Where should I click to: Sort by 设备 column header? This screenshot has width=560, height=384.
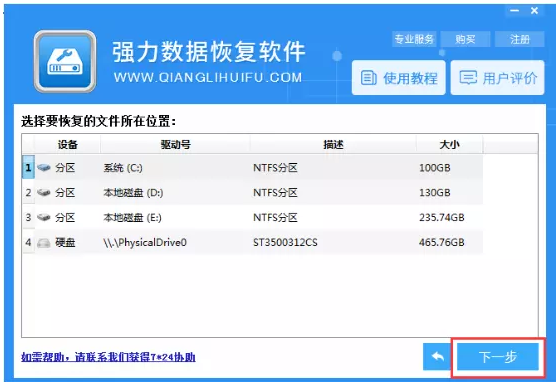pos(68,144)
